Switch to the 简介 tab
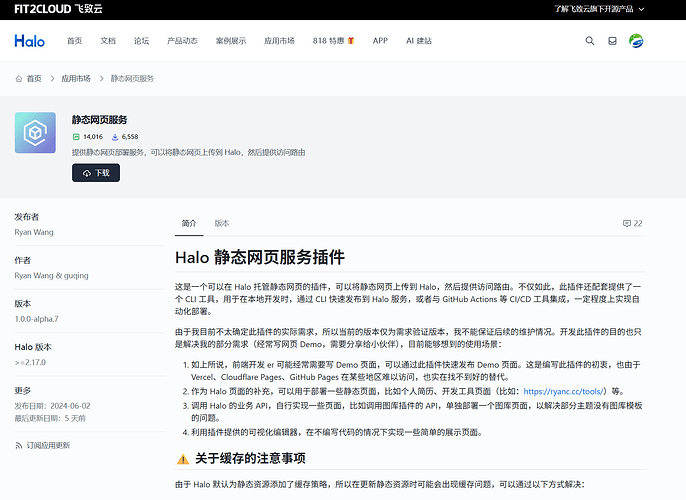686x500 pixels. [x=189, y=224]
